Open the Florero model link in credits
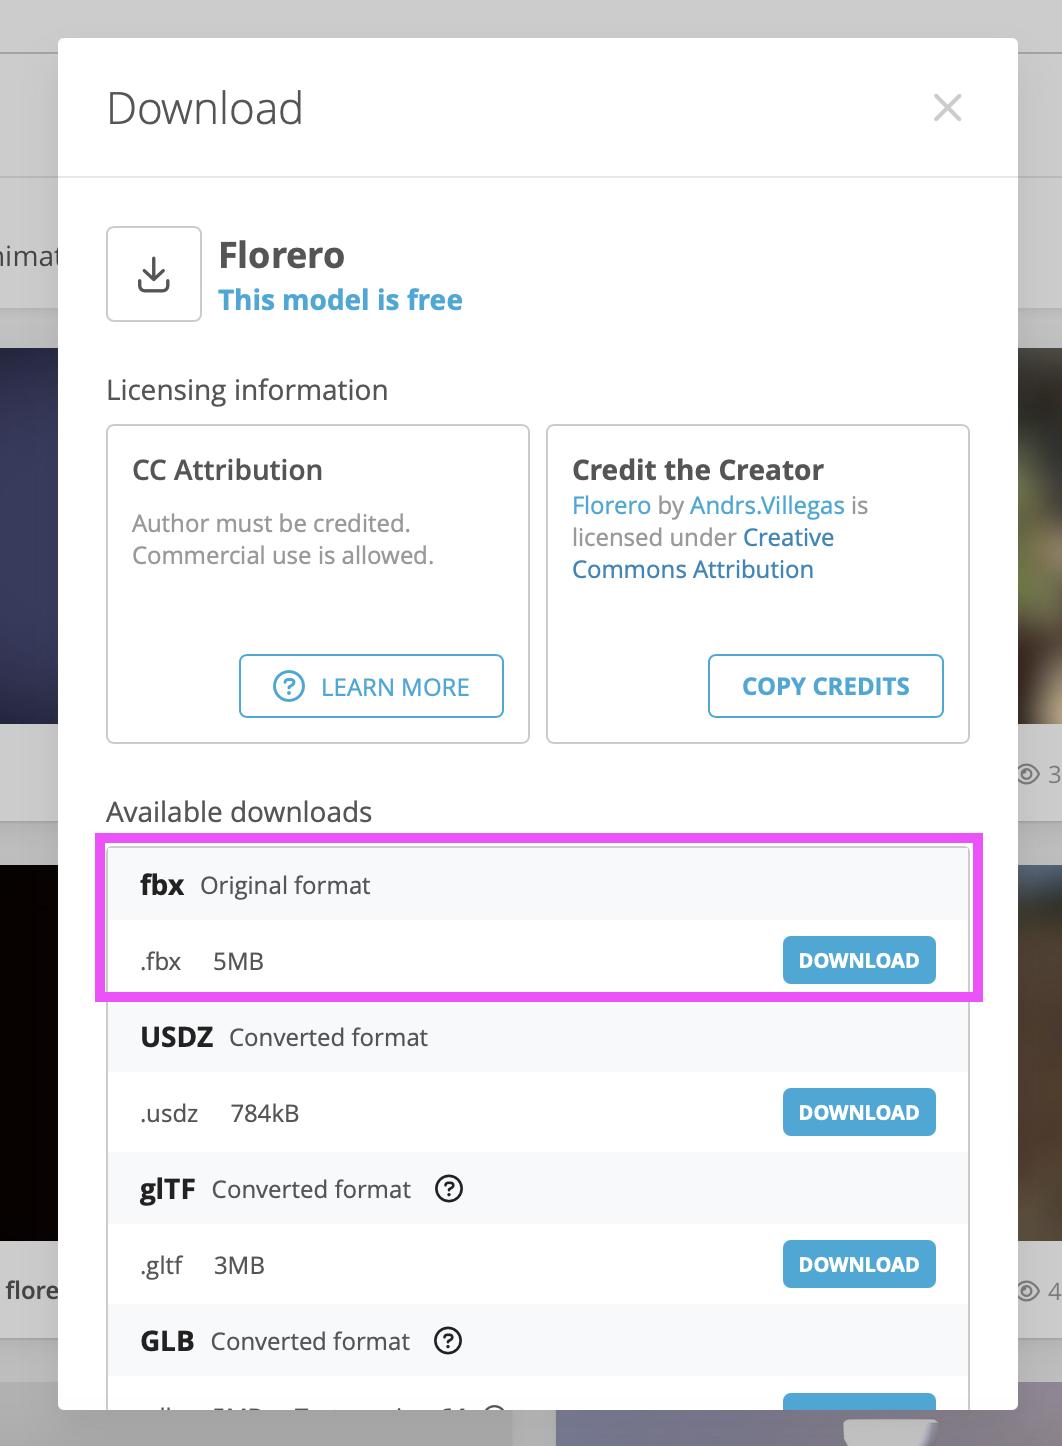Screen dimensions: 1062x1446 tap(611, 506)
